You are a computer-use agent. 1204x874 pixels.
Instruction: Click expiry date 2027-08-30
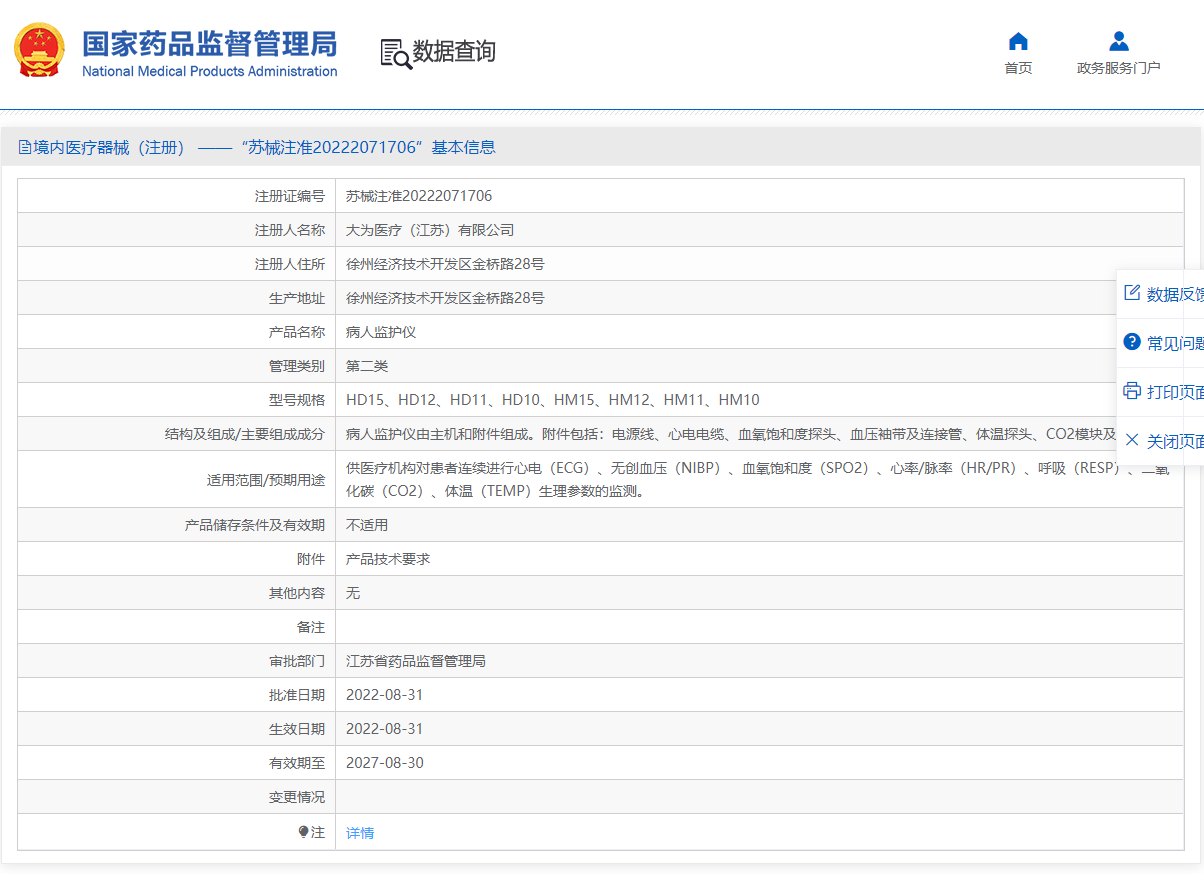pos(385,763)
